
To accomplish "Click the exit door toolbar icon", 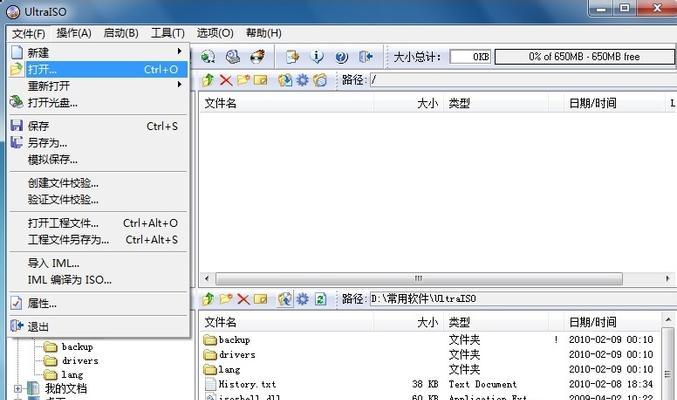I will (x=366, y=57).
